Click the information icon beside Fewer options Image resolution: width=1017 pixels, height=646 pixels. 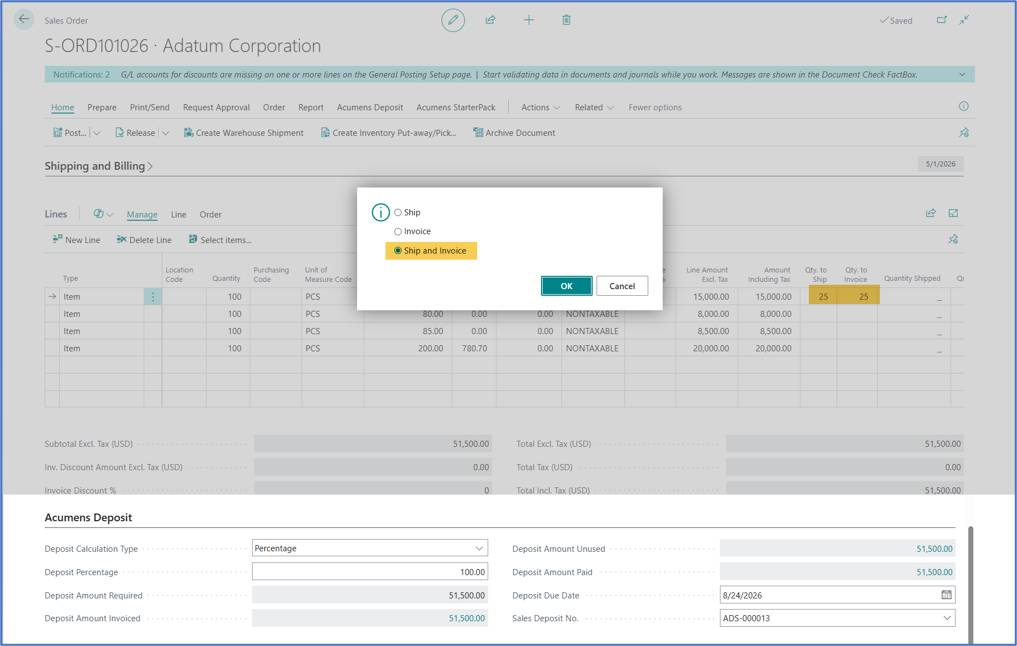coord(964,106)
